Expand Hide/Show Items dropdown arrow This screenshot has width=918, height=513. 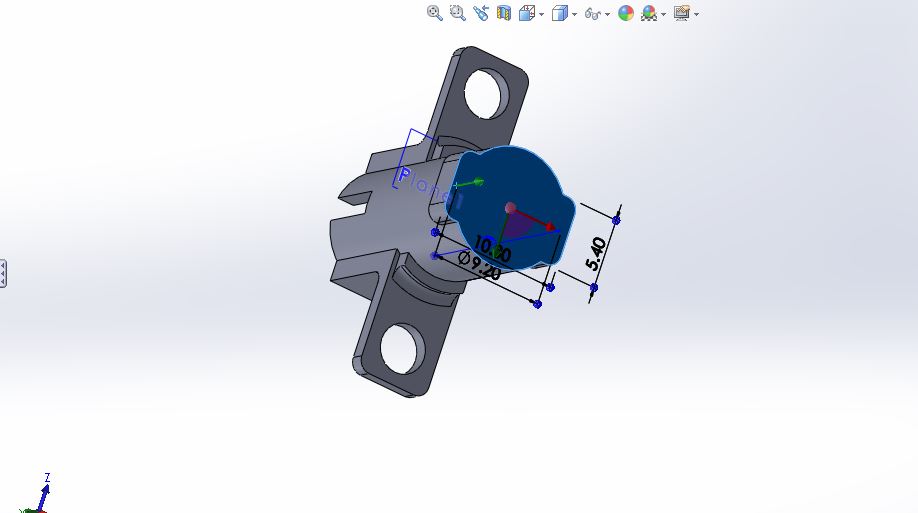[608, 14]
